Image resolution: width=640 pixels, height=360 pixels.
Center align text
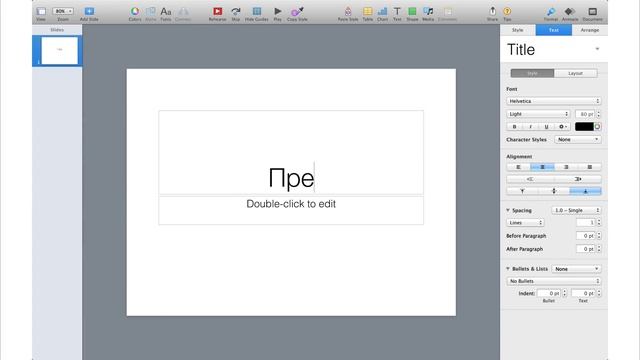542,167
